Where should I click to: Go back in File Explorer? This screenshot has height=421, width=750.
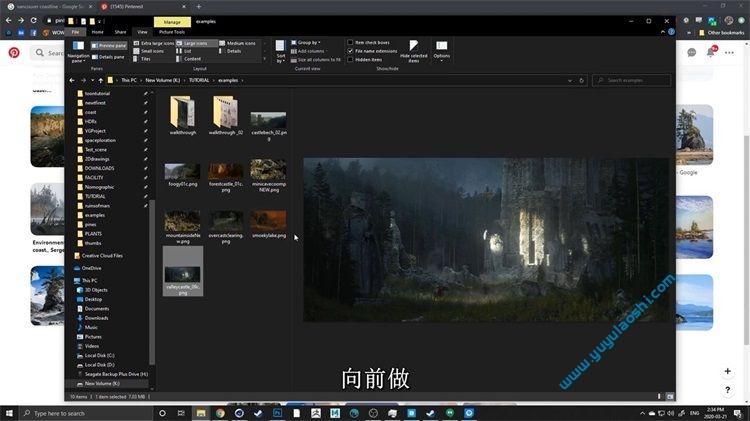(72, 80)
